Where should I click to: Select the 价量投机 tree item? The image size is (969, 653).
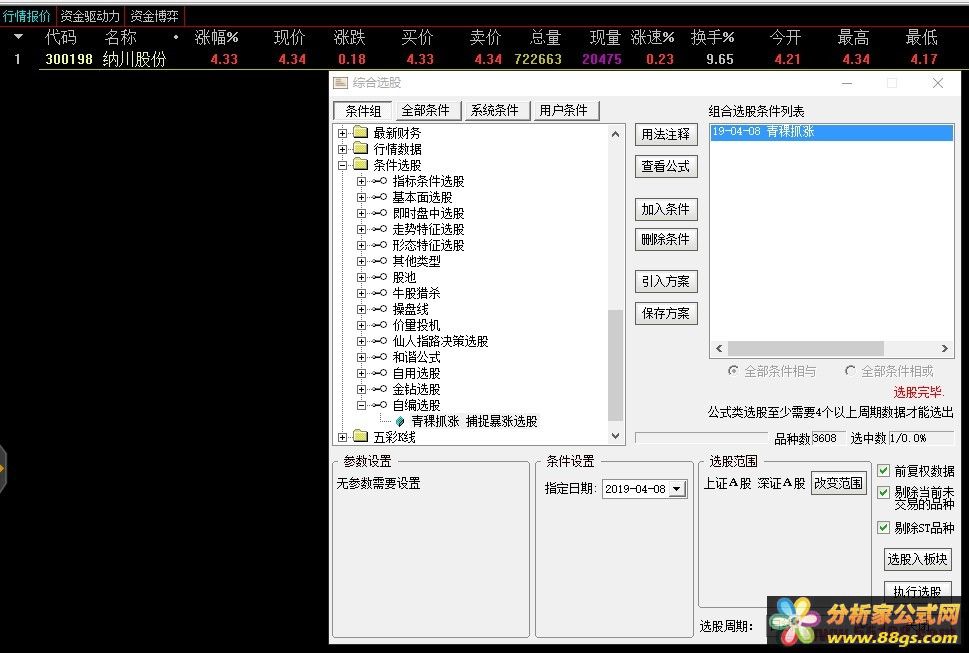416,325
